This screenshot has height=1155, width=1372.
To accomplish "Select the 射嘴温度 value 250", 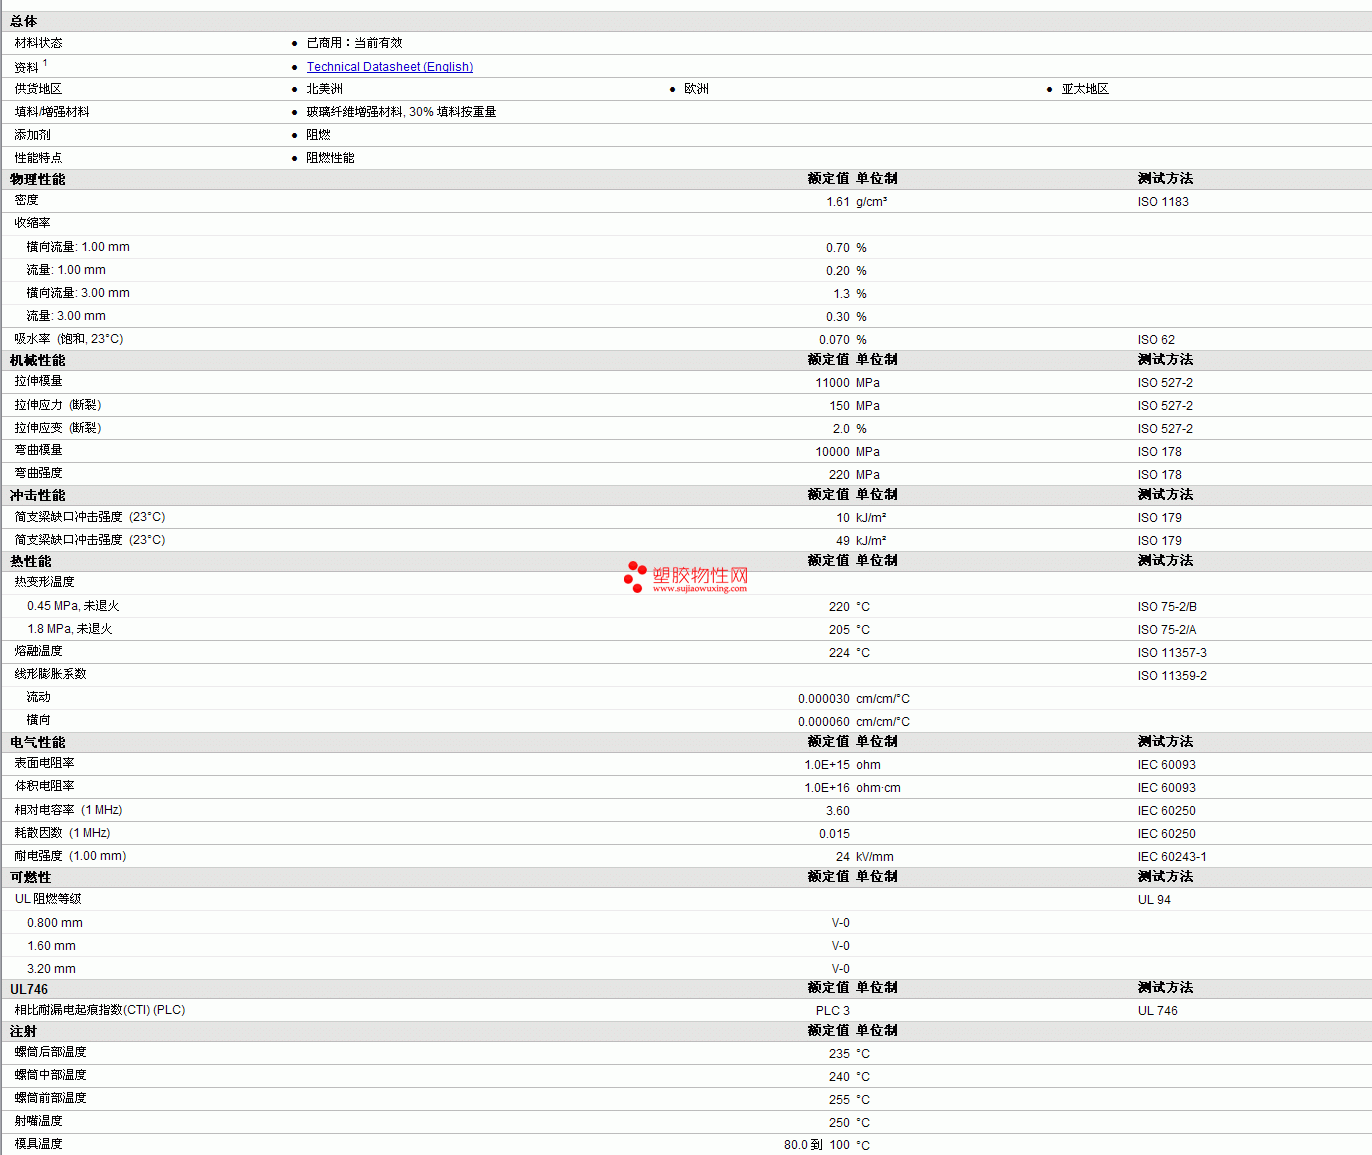I will (x=839, y=1123).
